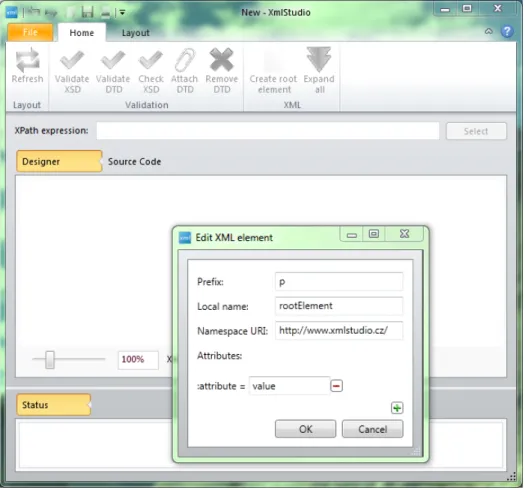This screenshot has height=490, width=525.
Task: Open help with the question mark icon
Action: 508,32
